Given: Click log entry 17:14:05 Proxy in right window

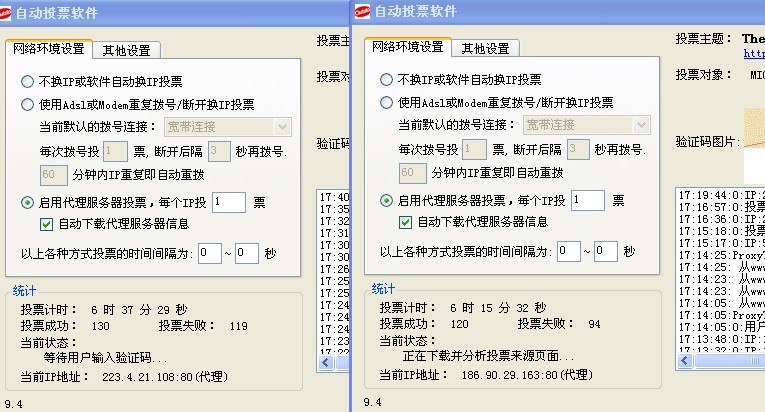Looking at the screenshot, I should (722, 315).
